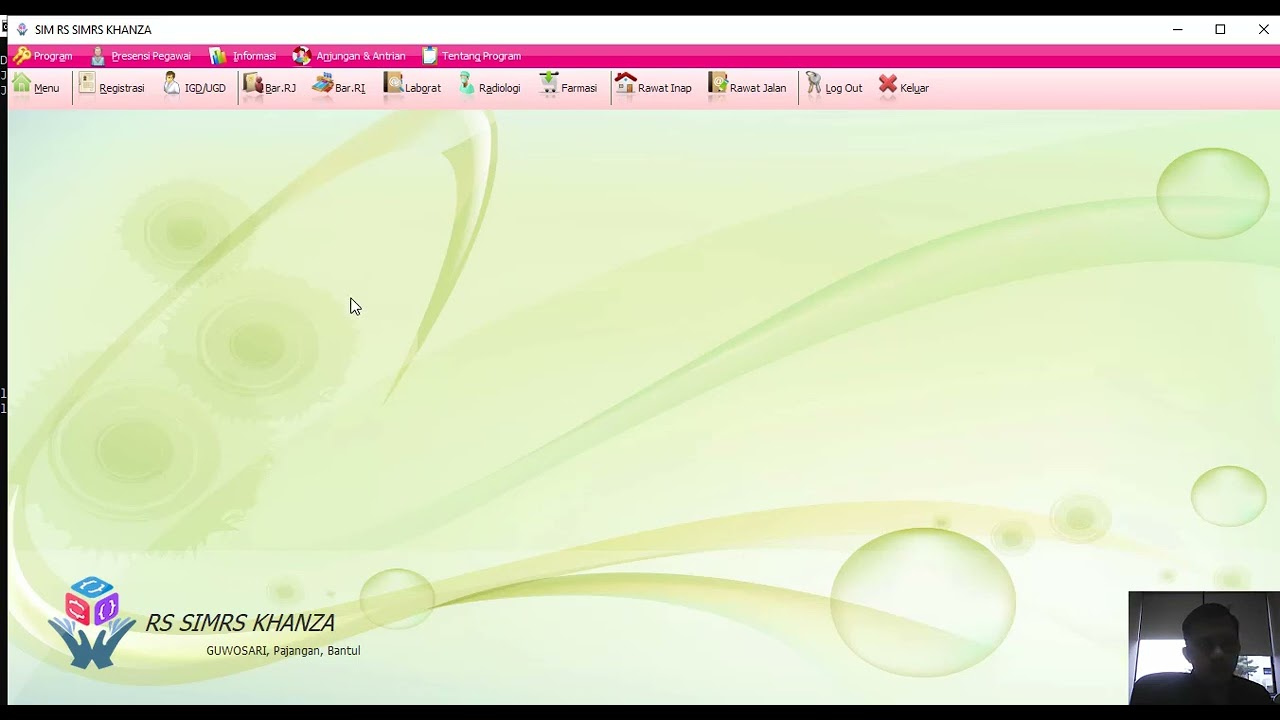Click the IGD/UGD toolbar icon
This screenshot has height=720, width=1280.
(172, 86)
